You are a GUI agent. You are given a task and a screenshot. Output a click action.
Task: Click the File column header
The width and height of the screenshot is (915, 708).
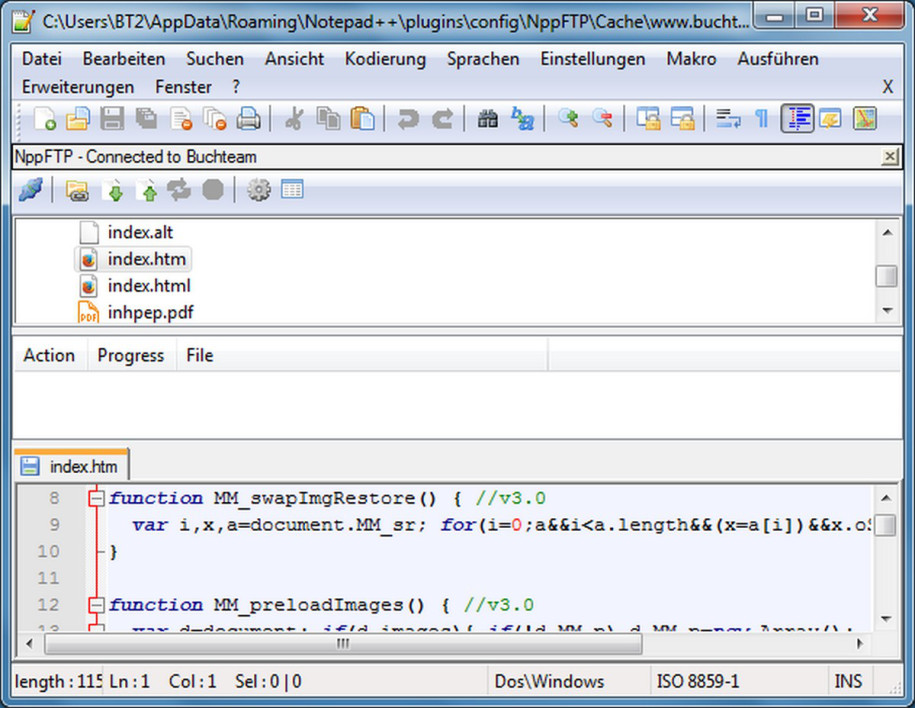[362, 355]
